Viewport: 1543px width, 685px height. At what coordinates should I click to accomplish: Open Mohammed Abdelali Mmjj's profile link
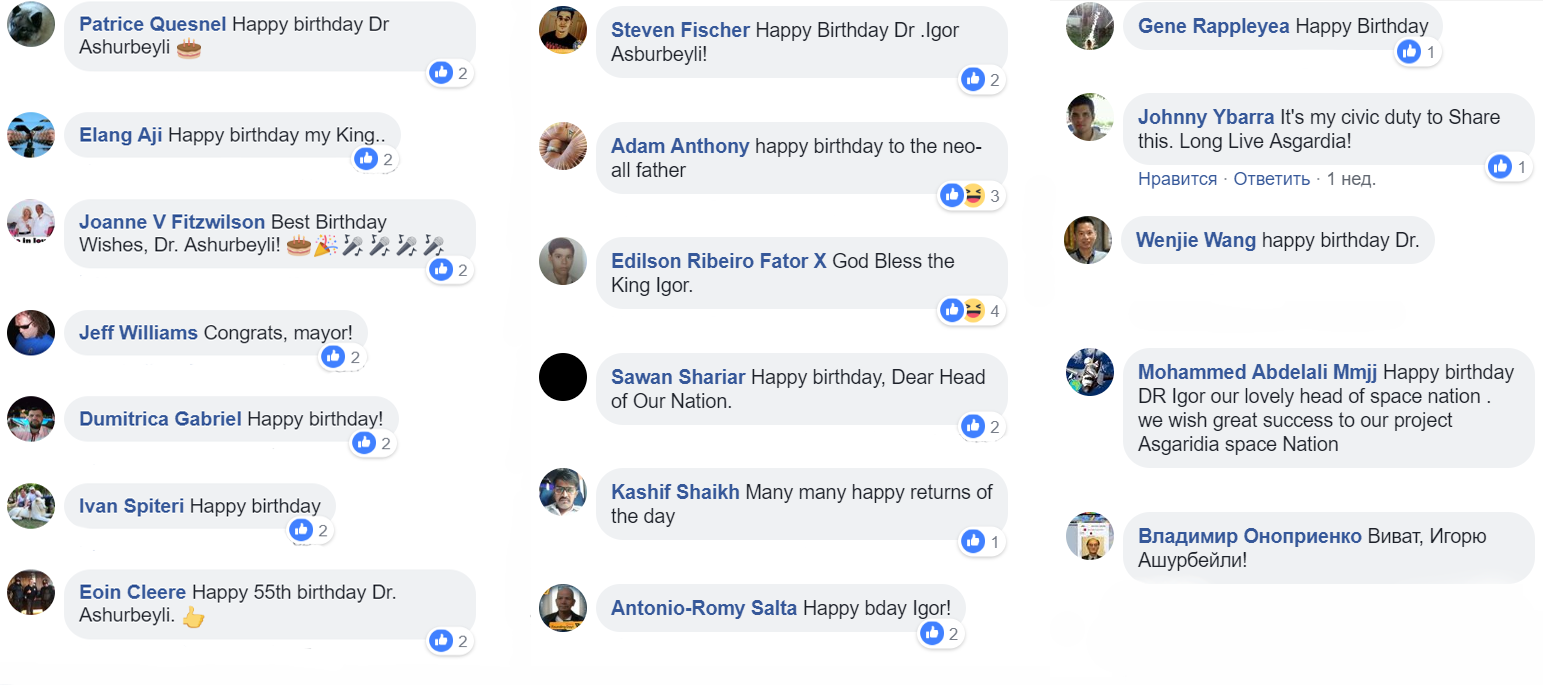(x=1257, y=372)
